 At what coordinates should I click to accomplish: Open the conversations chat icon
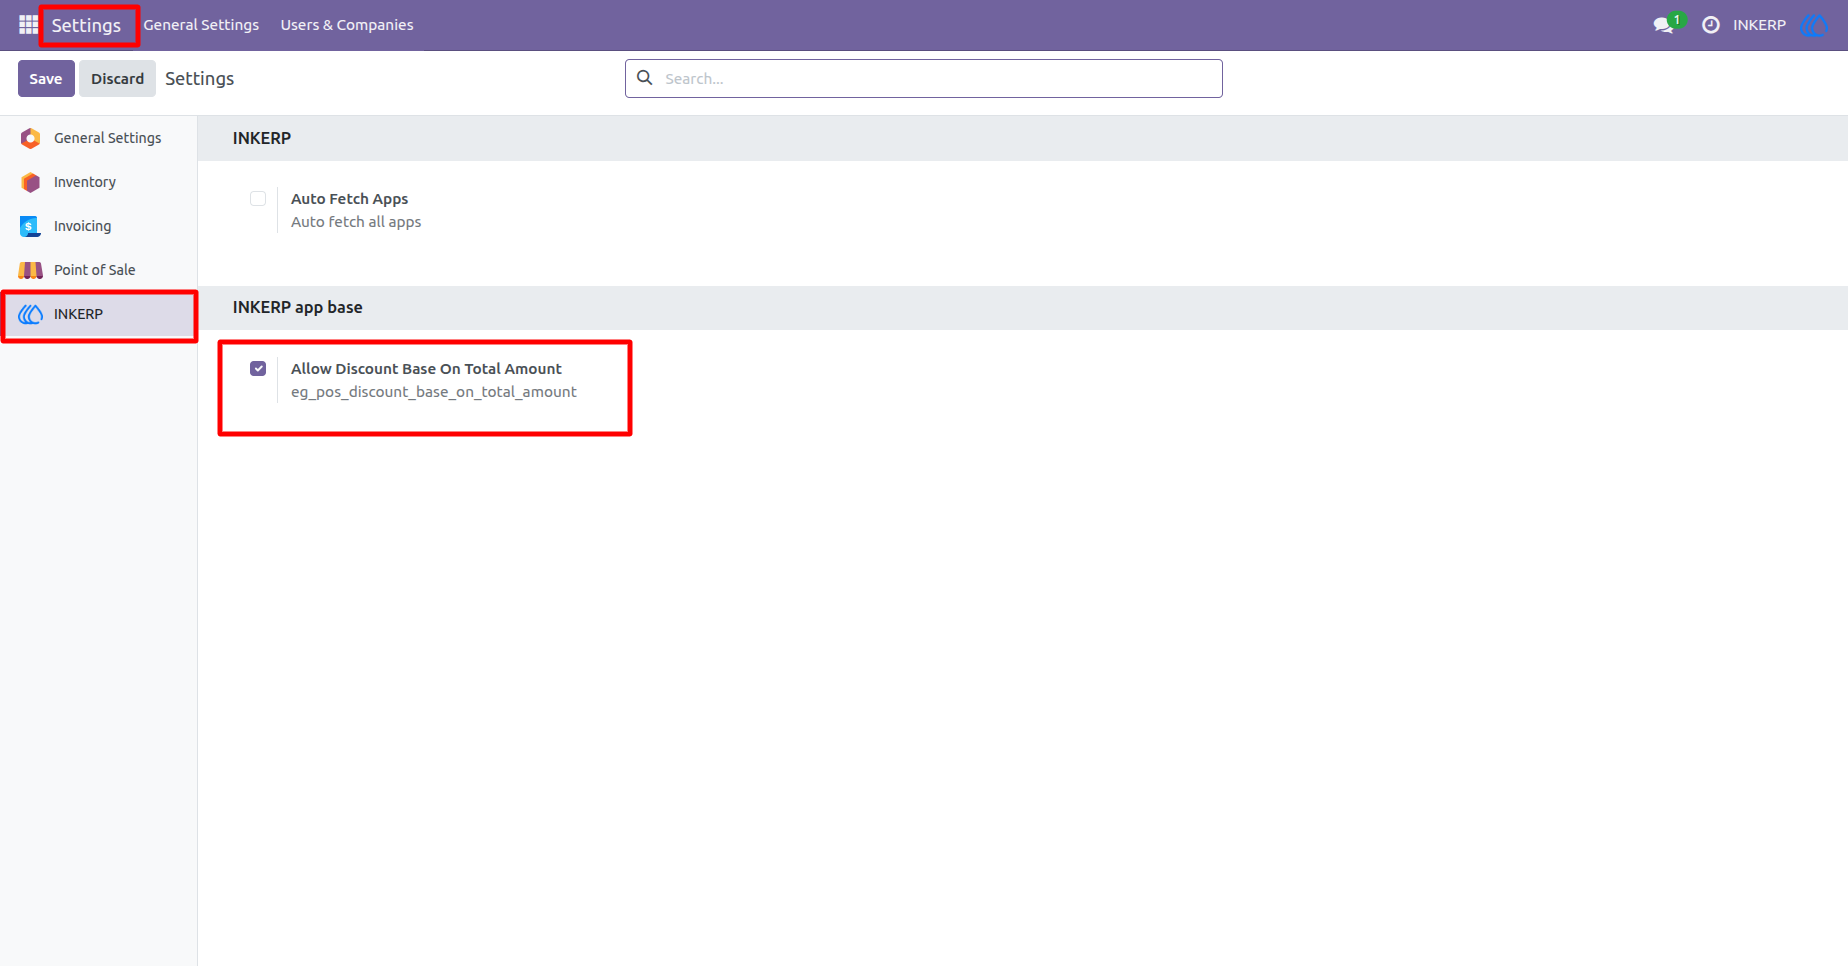1665,25
